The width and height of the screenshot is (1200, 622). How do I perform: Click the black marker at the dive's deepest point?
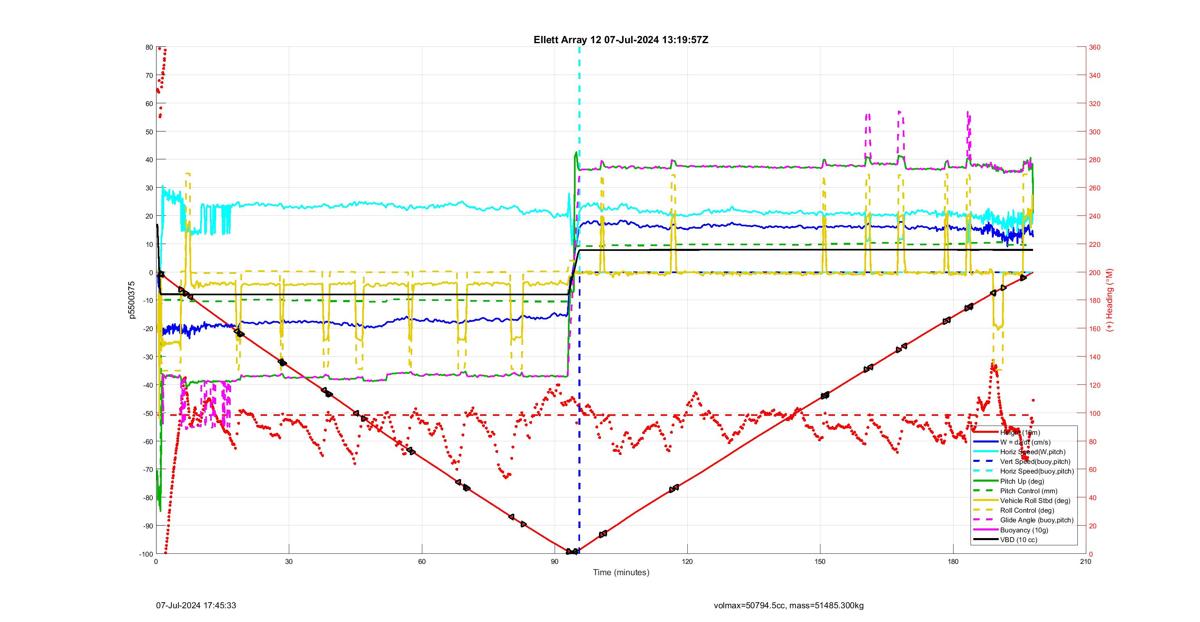coord(572,552)
